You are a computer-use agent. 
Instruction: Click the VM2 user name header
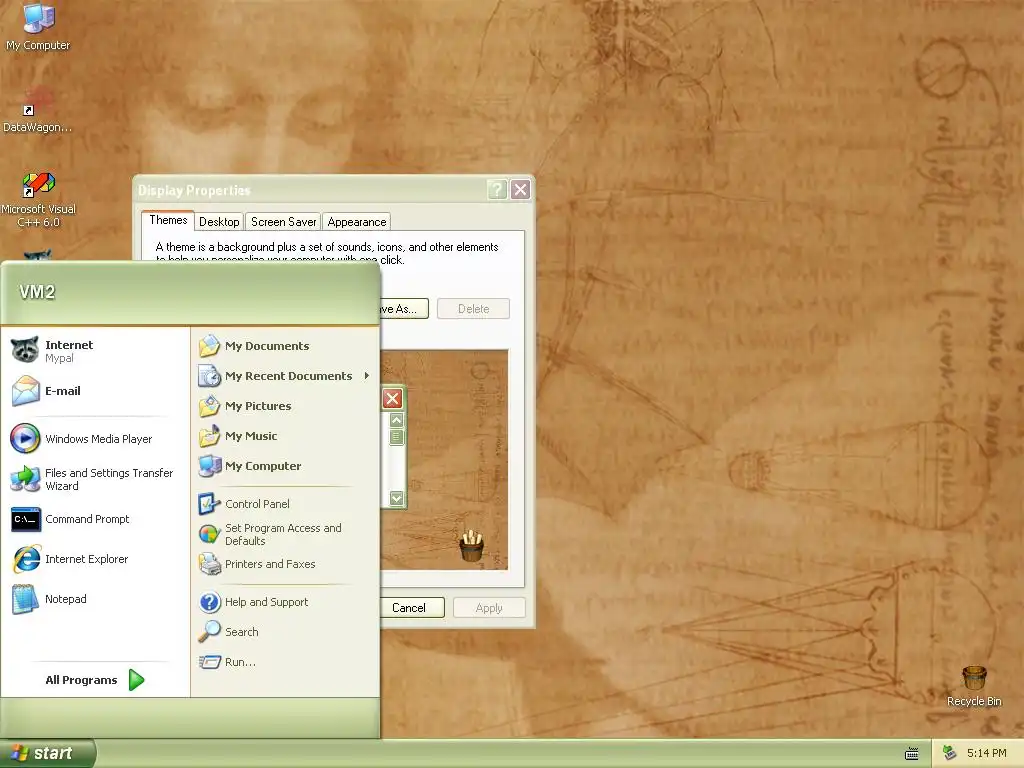coord(37,292)
